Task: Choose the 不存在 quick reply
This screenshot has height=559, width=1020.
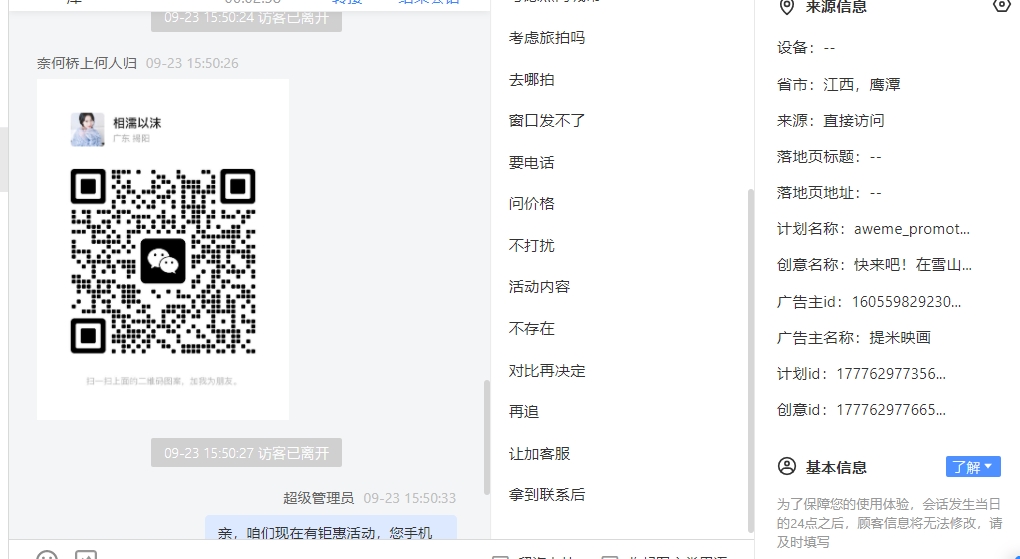Action: tap(531, 328)
